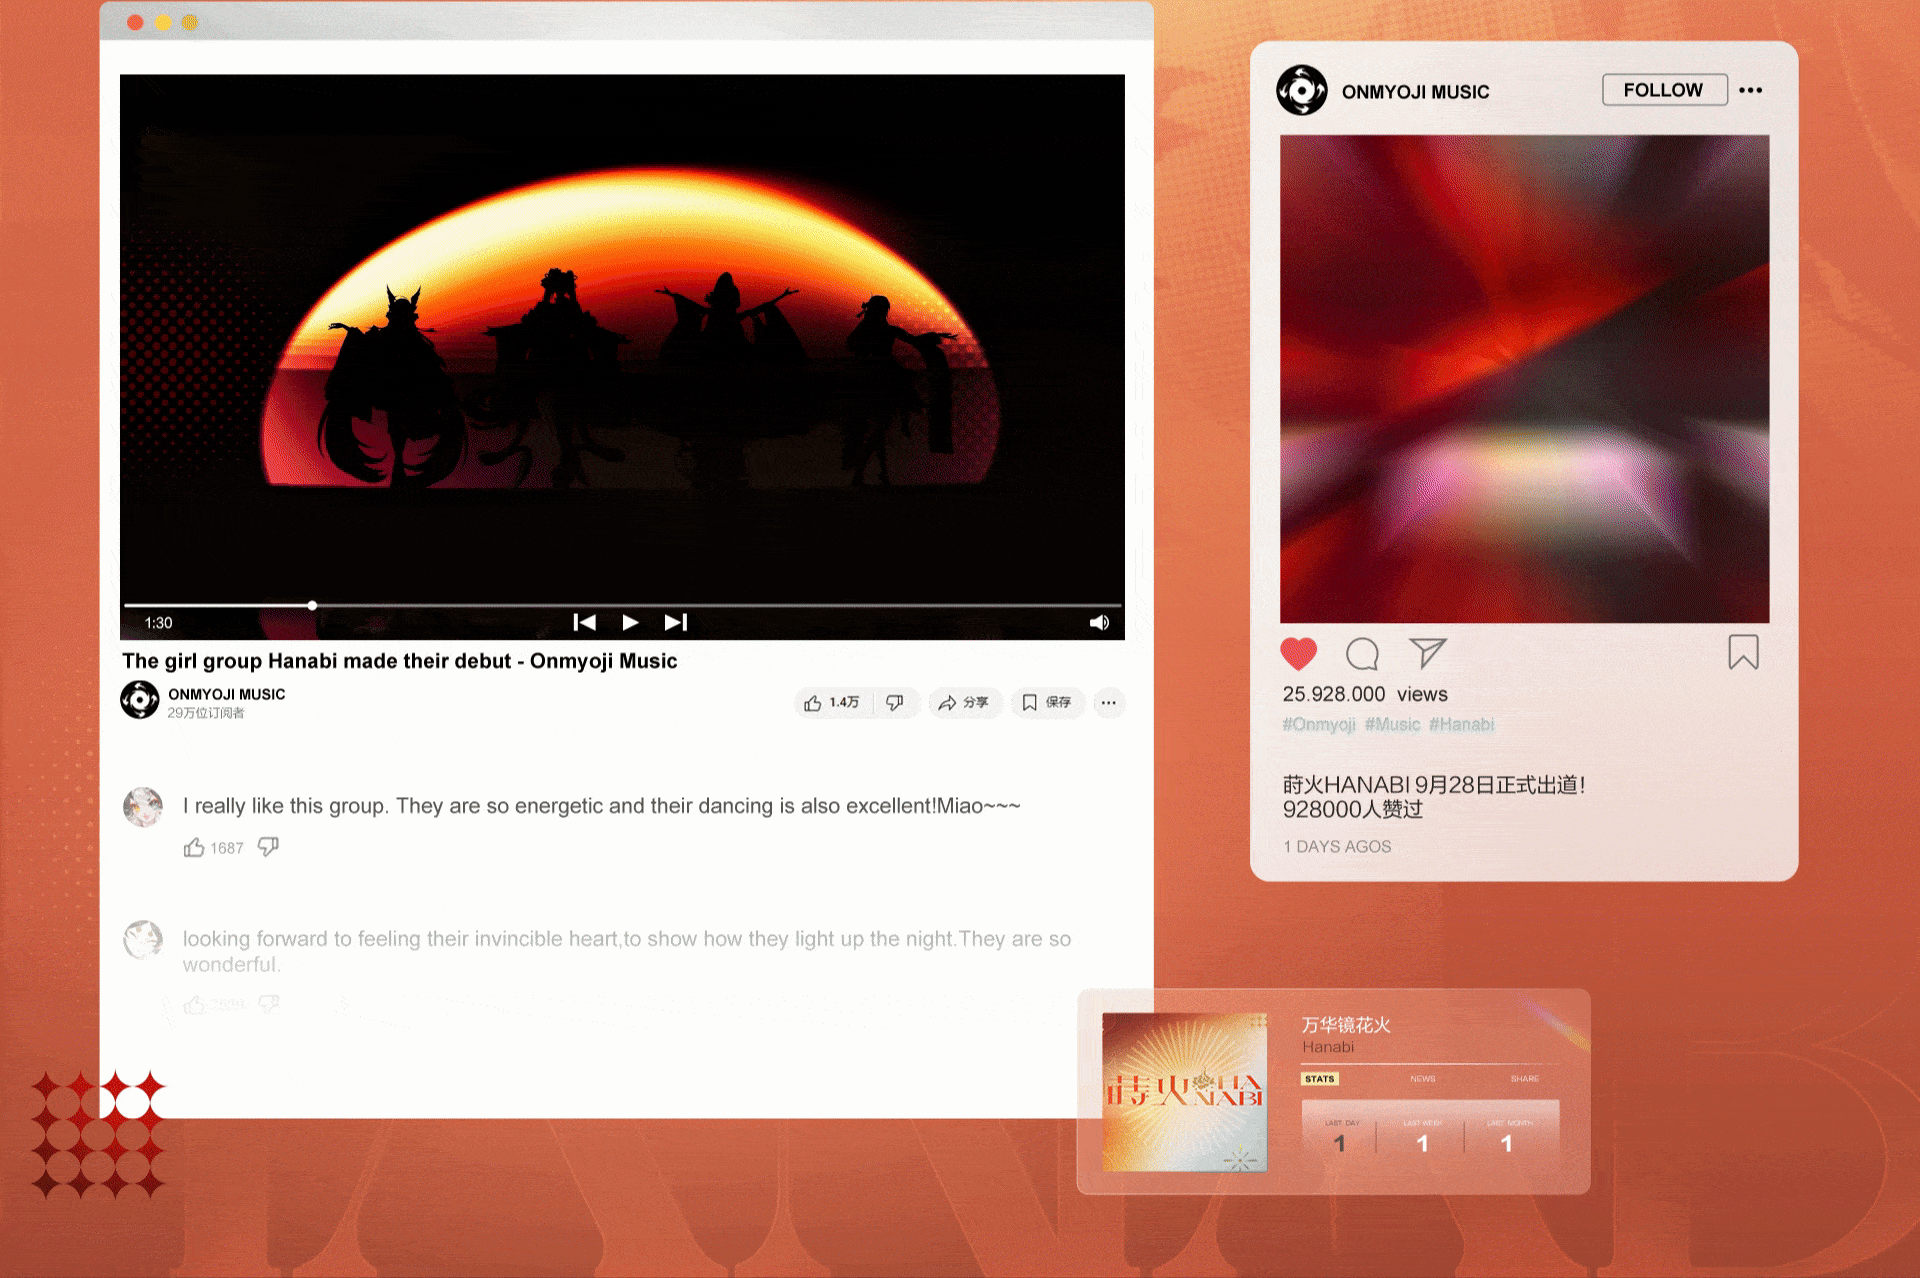Viewport: 1920px width, 1278px height.
Task: Like the first comment with 1687 likes
Action: click(x=194, y=848)
